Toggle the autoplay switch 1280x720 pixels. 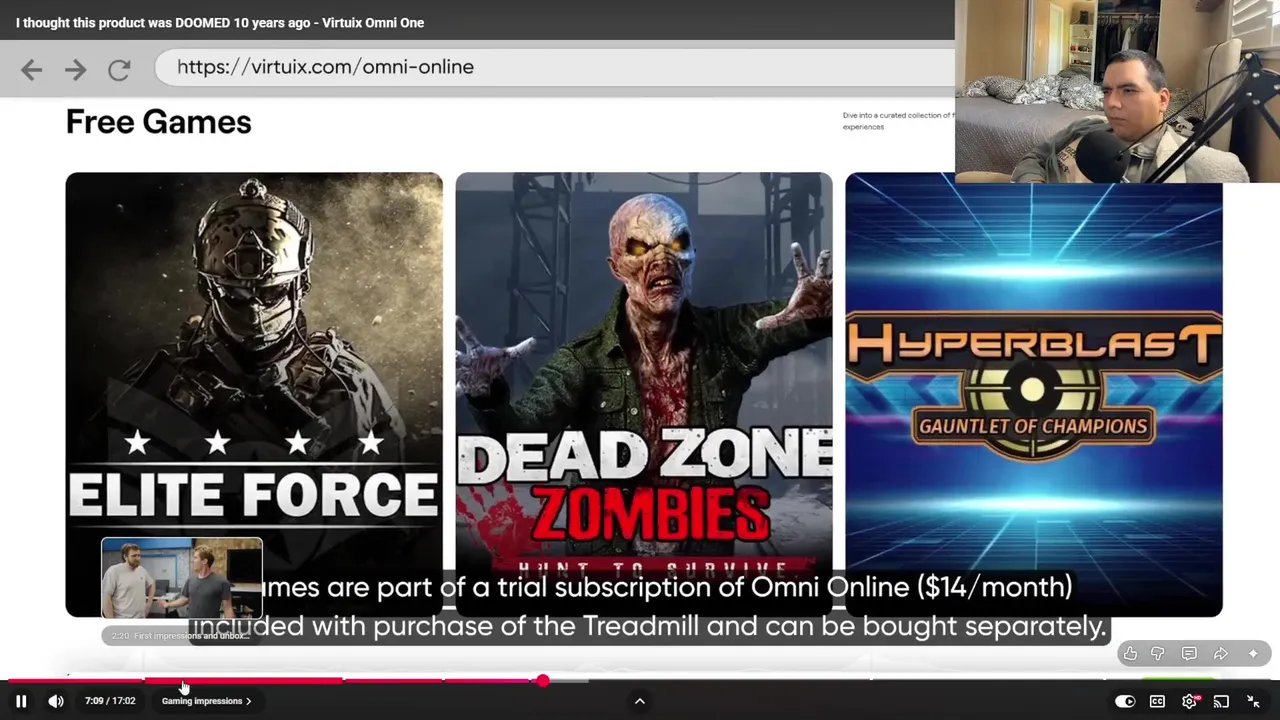point(1125,701)
